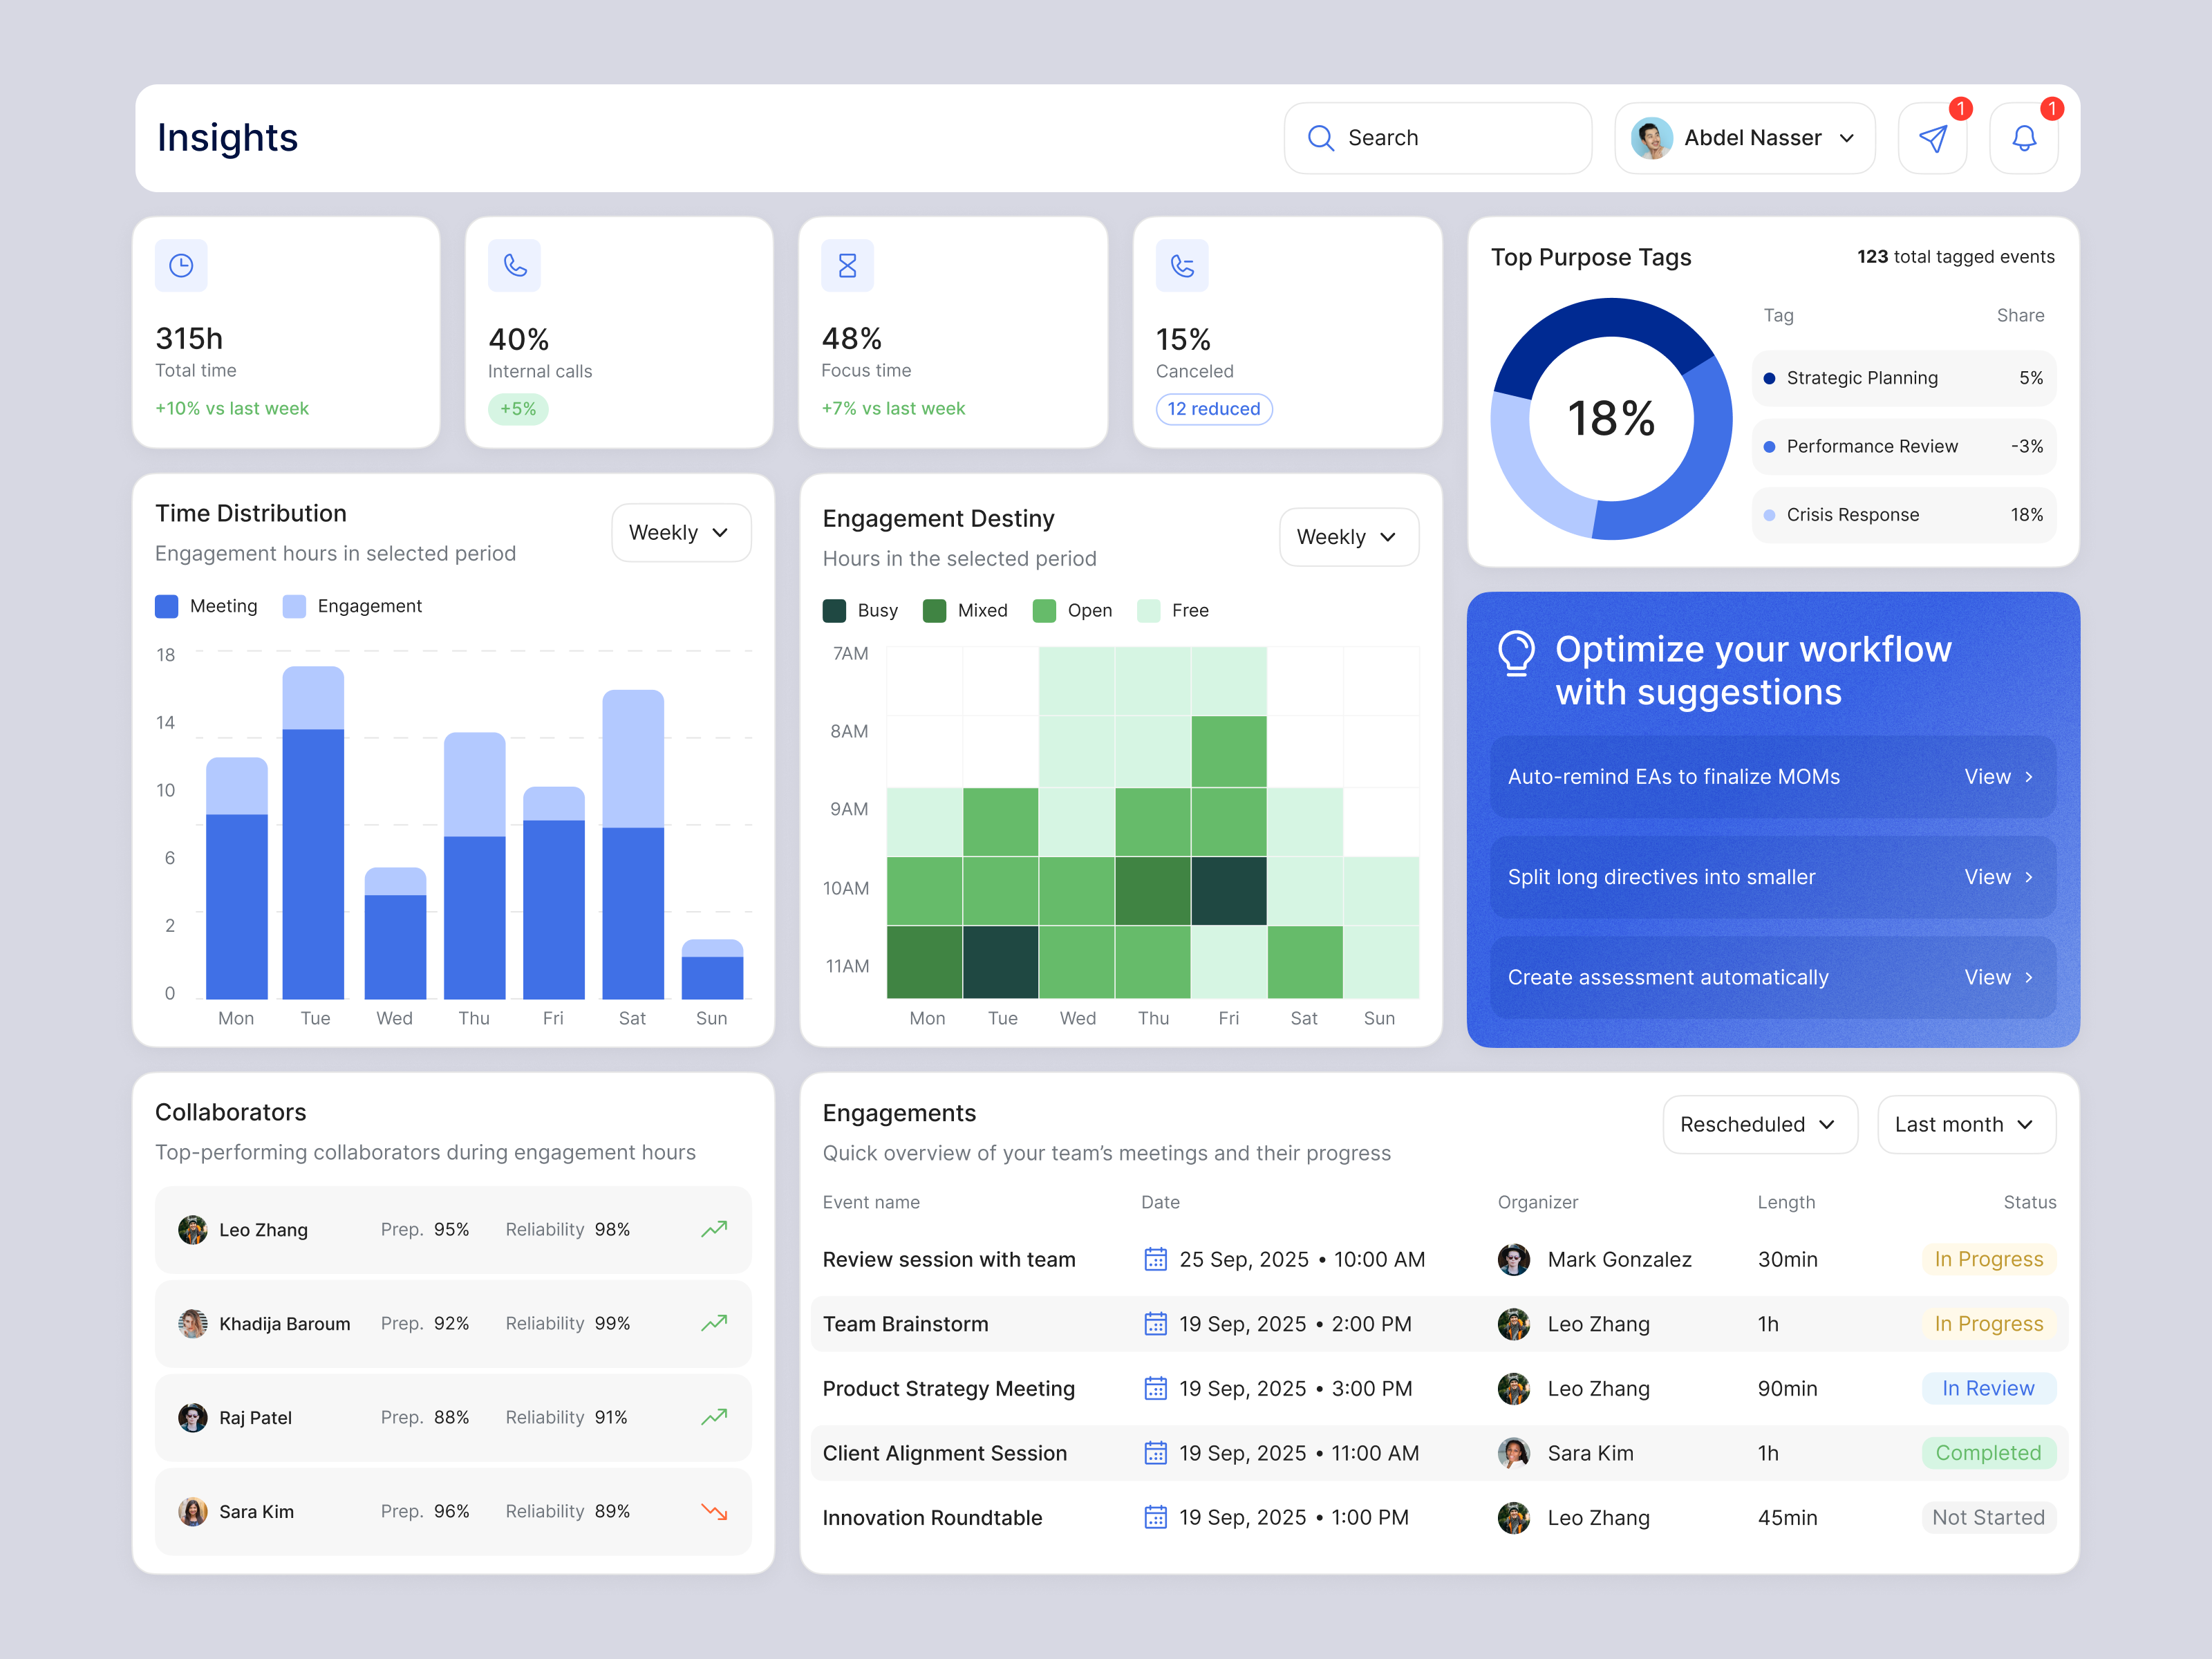Click the Strategic Planning color dot
This screenshot has width=2212, height=1659.
click(x=1769, y=378)
